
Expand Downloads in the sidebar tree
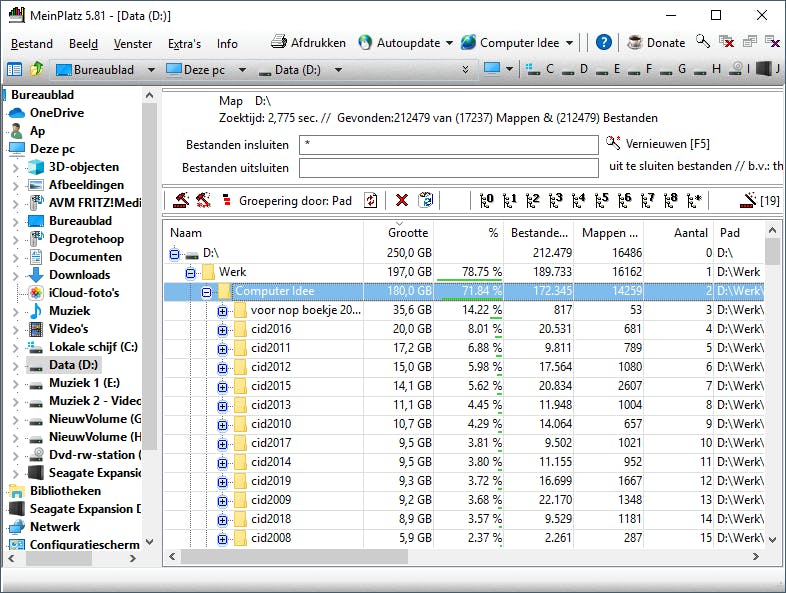click(16, 276)
